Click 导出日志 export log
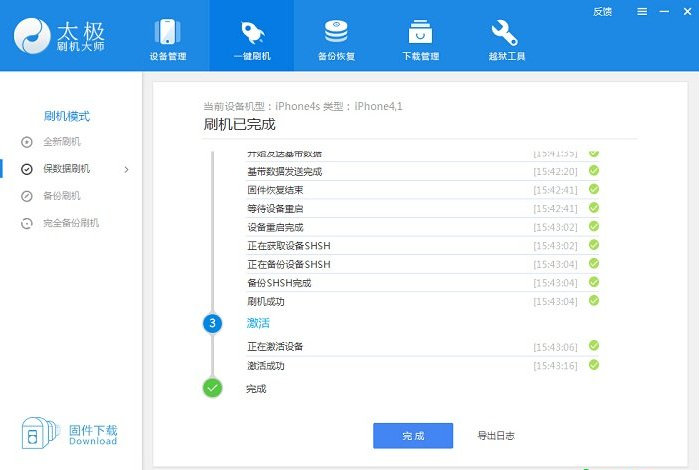The image size is (700, 470). [496, 436]
